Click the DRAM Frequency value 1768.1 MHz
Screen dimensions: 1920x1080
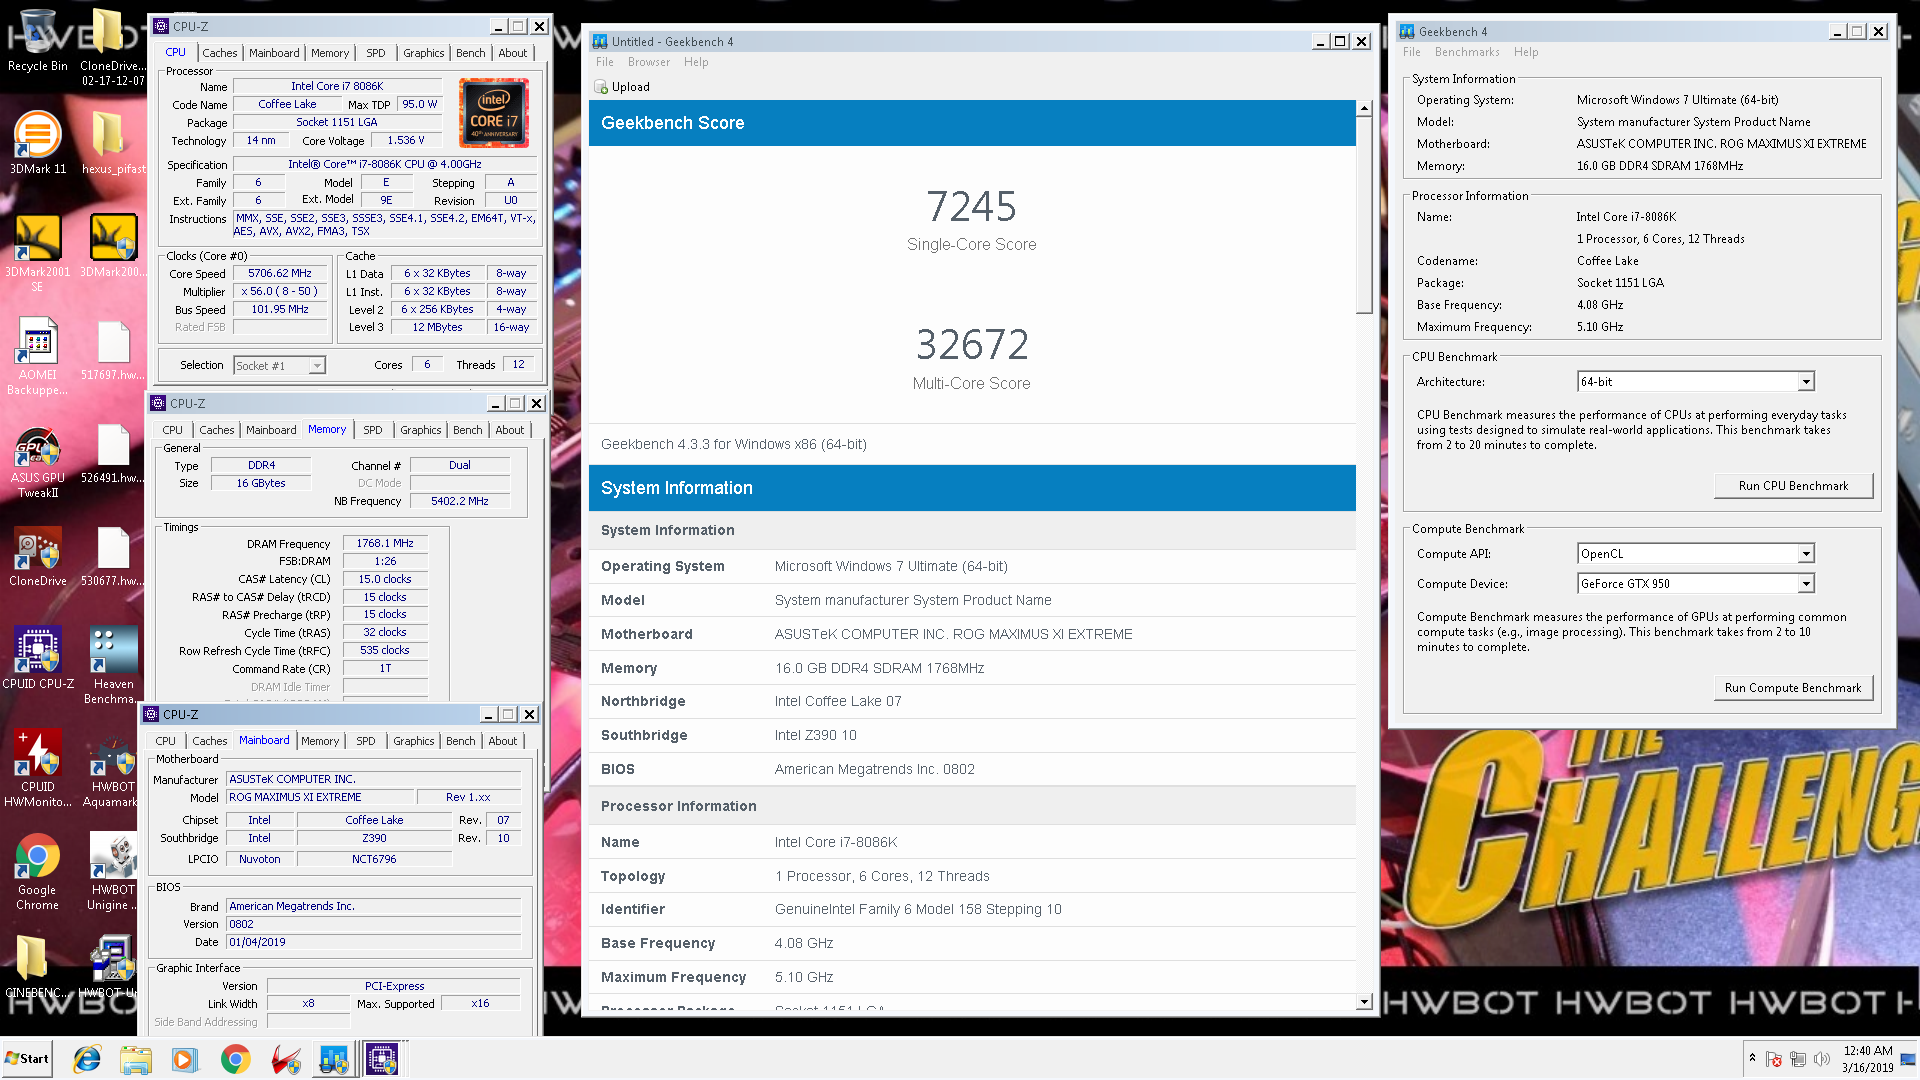tap(385, 543)
